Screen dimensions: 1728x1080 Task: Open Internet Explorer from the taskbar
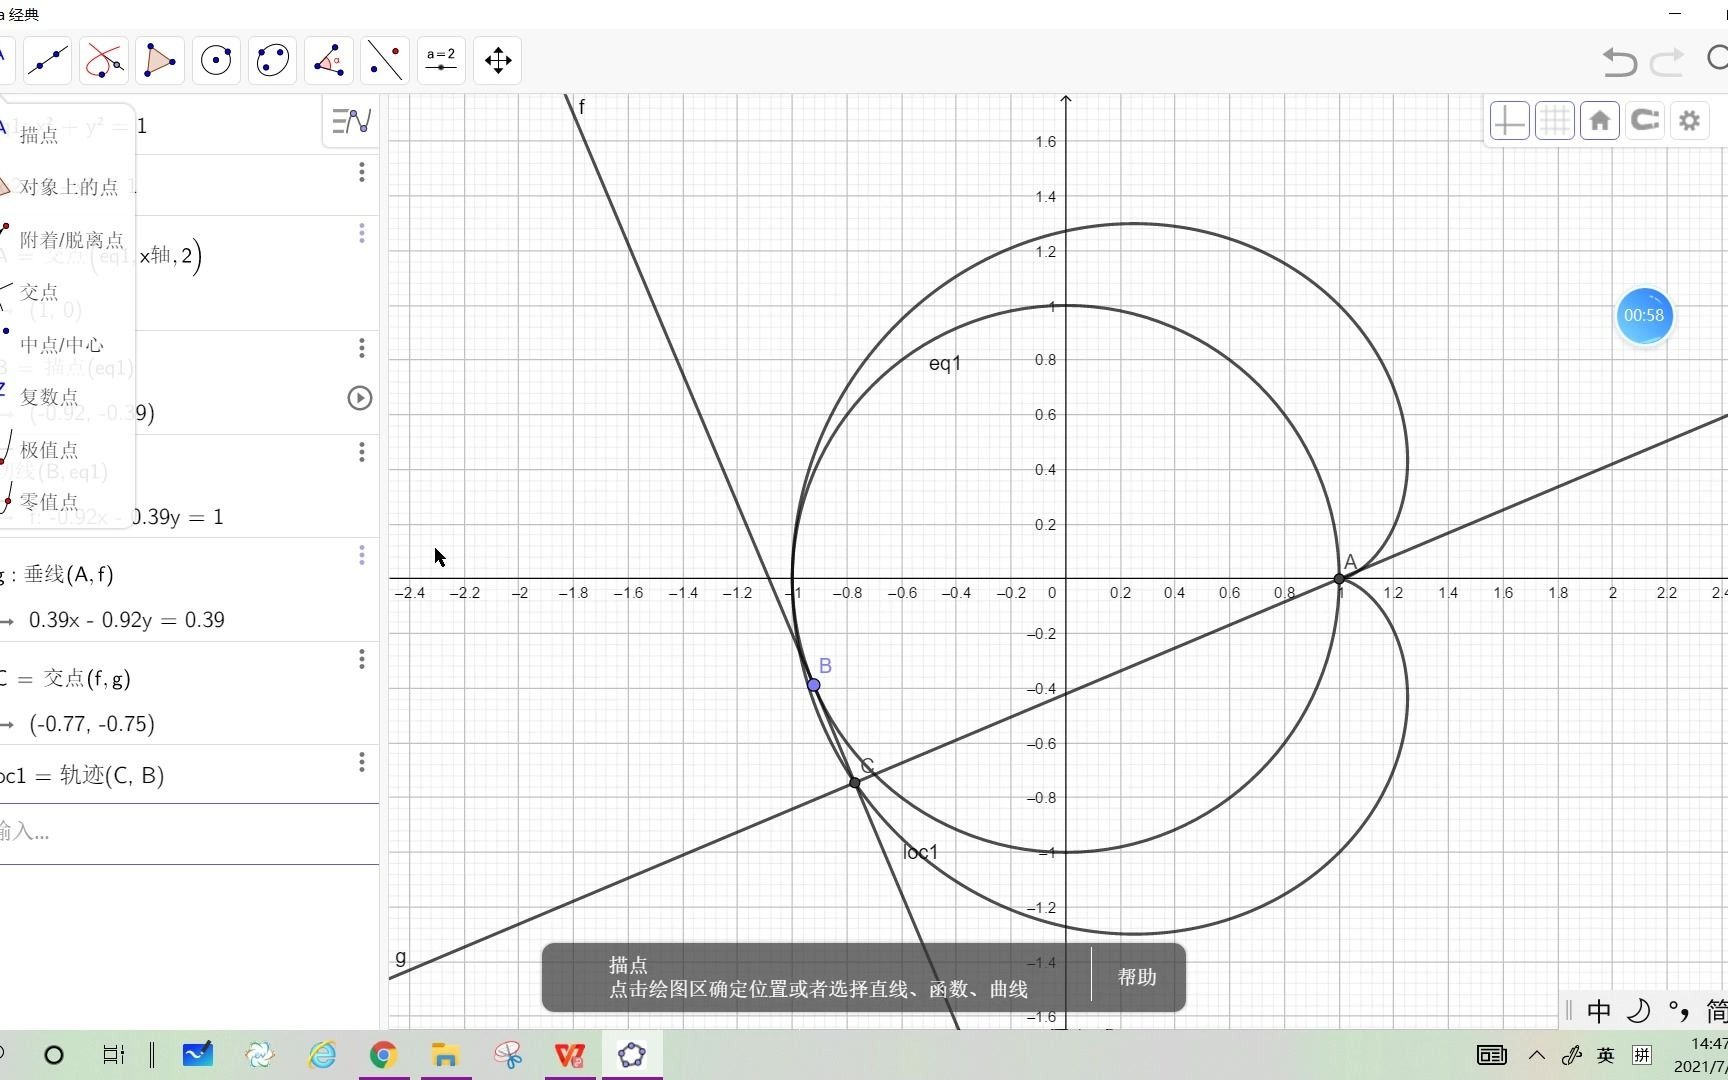point(322,1055)
